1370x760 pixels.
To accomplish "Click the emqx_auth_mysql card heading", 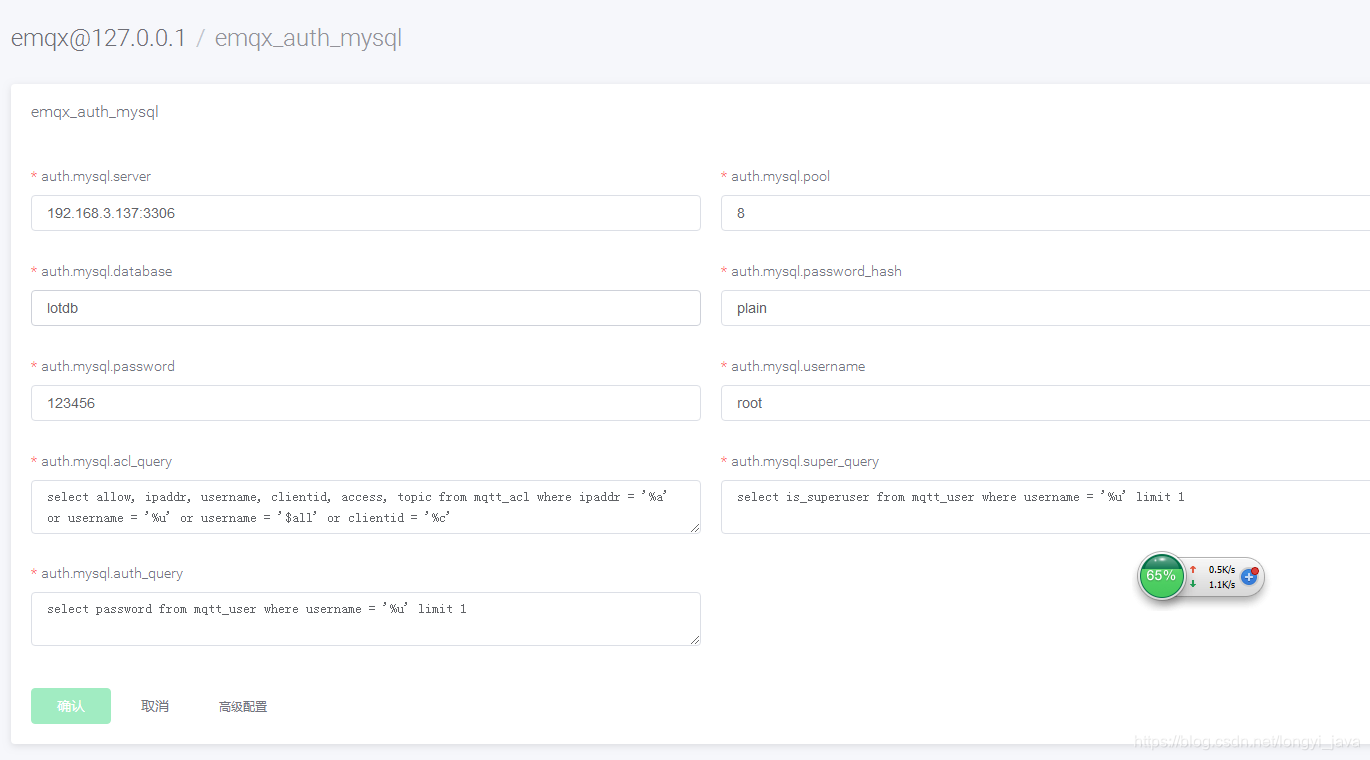I will tap(95, 112).
